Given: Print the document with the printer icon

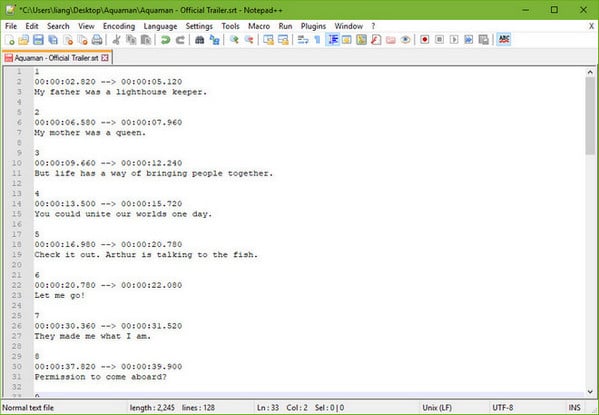Looking at the screenshot, I should click(x=97, y=40).
